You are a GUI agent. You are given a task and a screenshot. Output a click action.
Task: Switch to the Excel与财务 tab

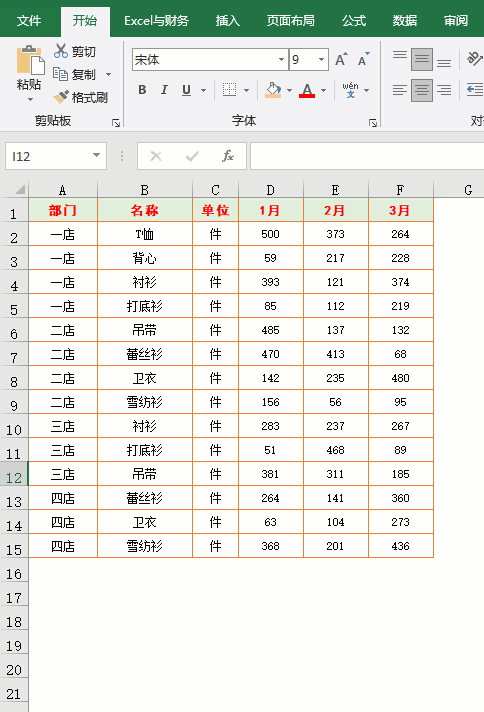(156, 20)
